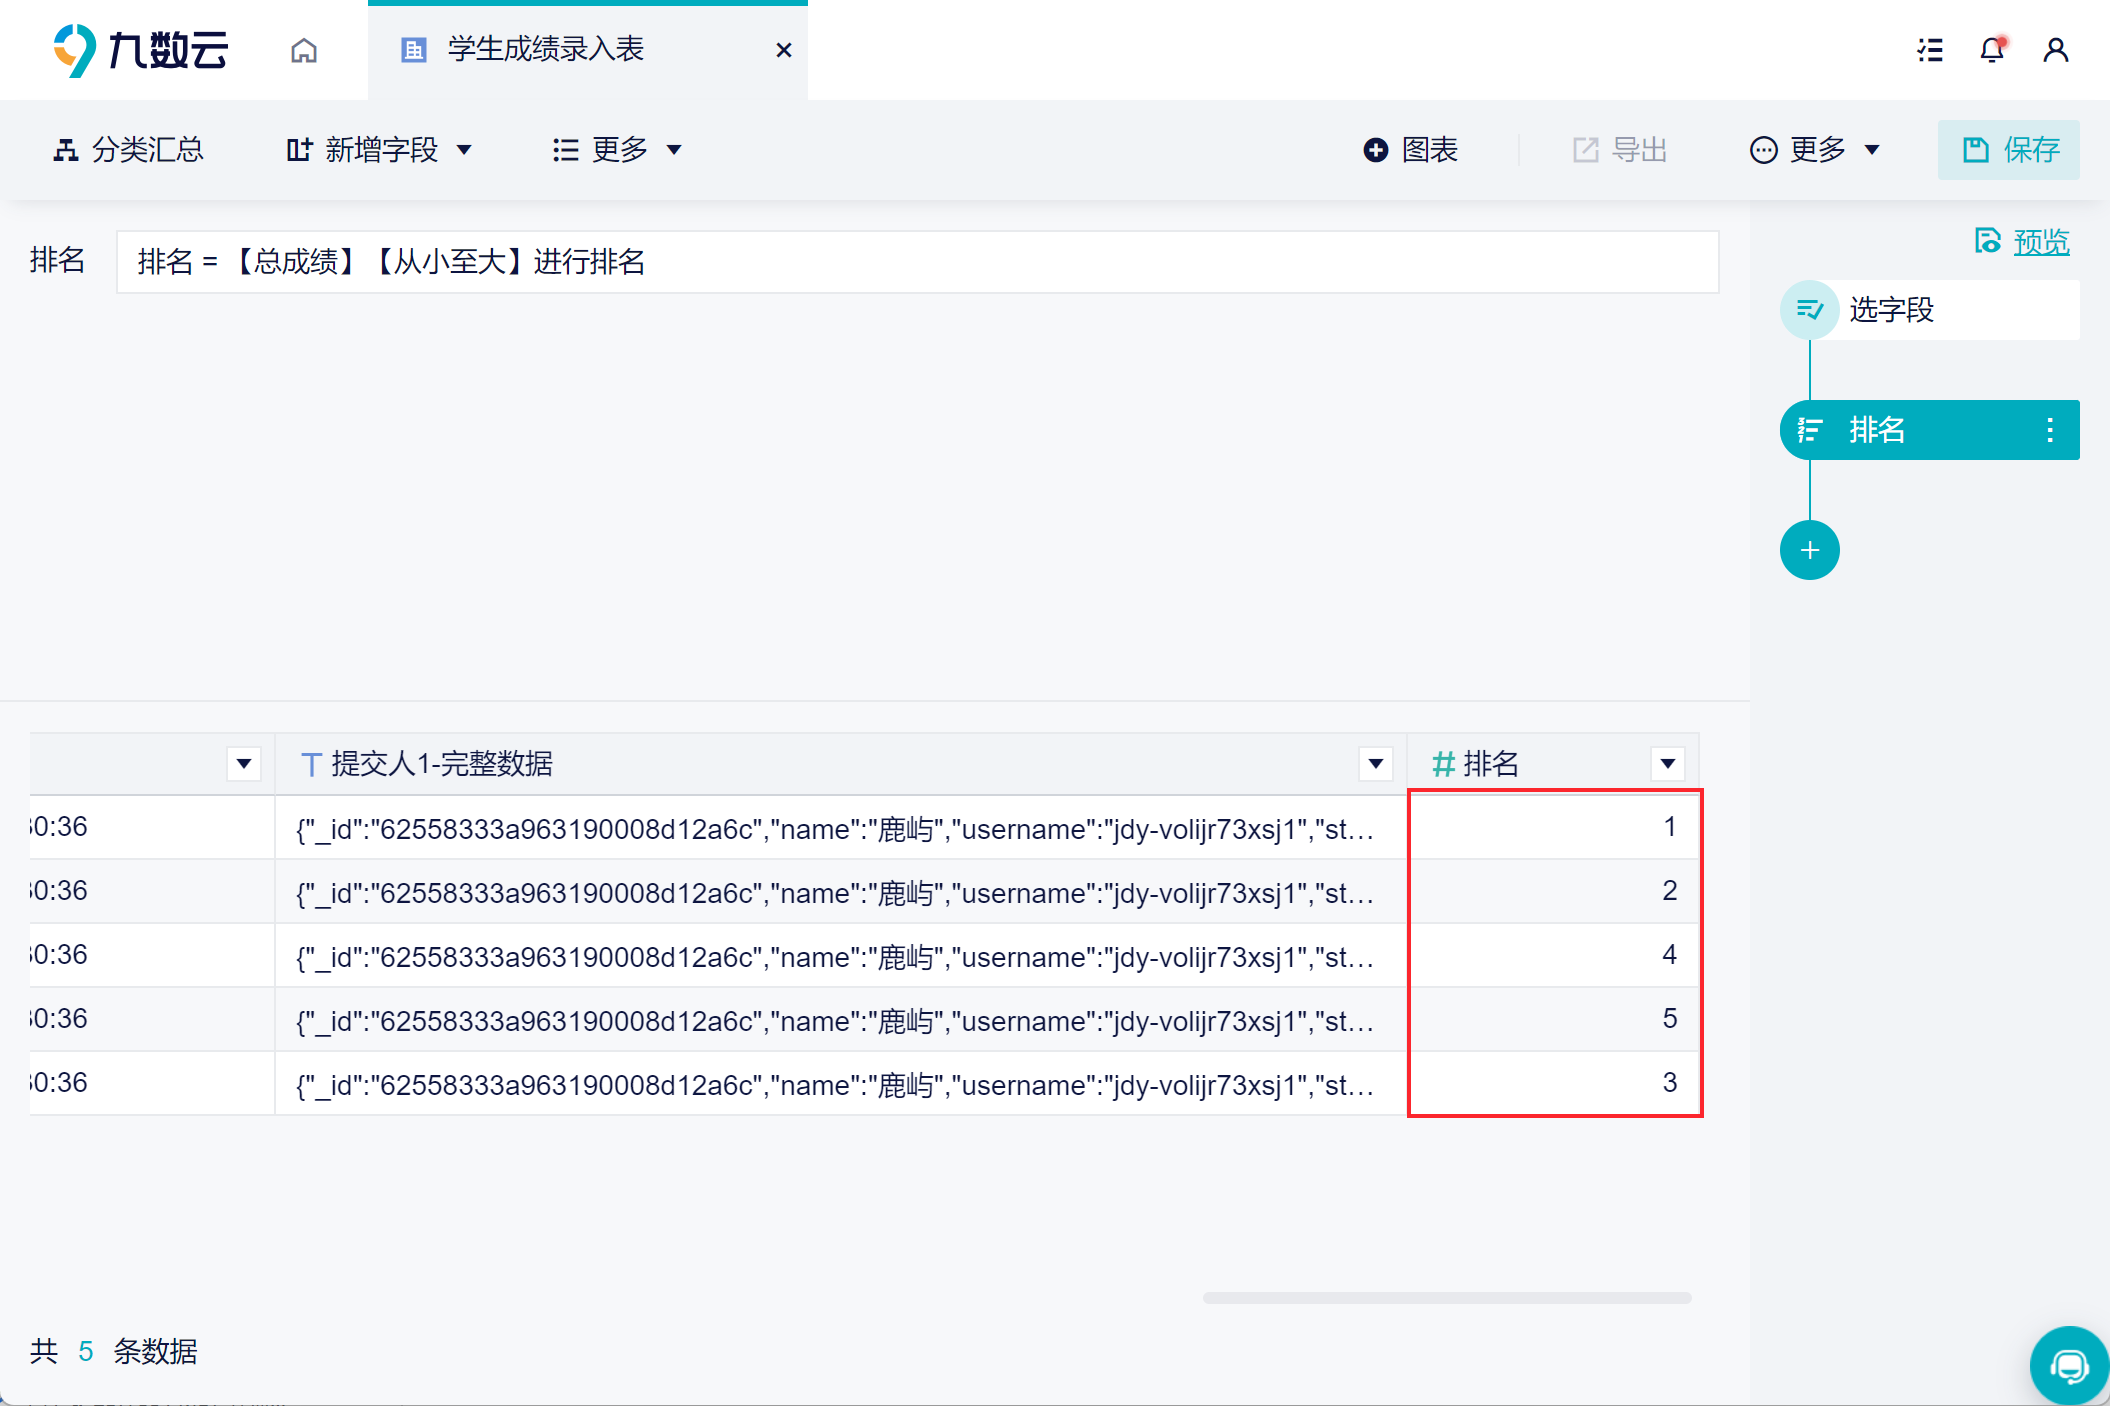
Task: Expand right toolbar 更多 dropdown
Action: click(1815, 150)
